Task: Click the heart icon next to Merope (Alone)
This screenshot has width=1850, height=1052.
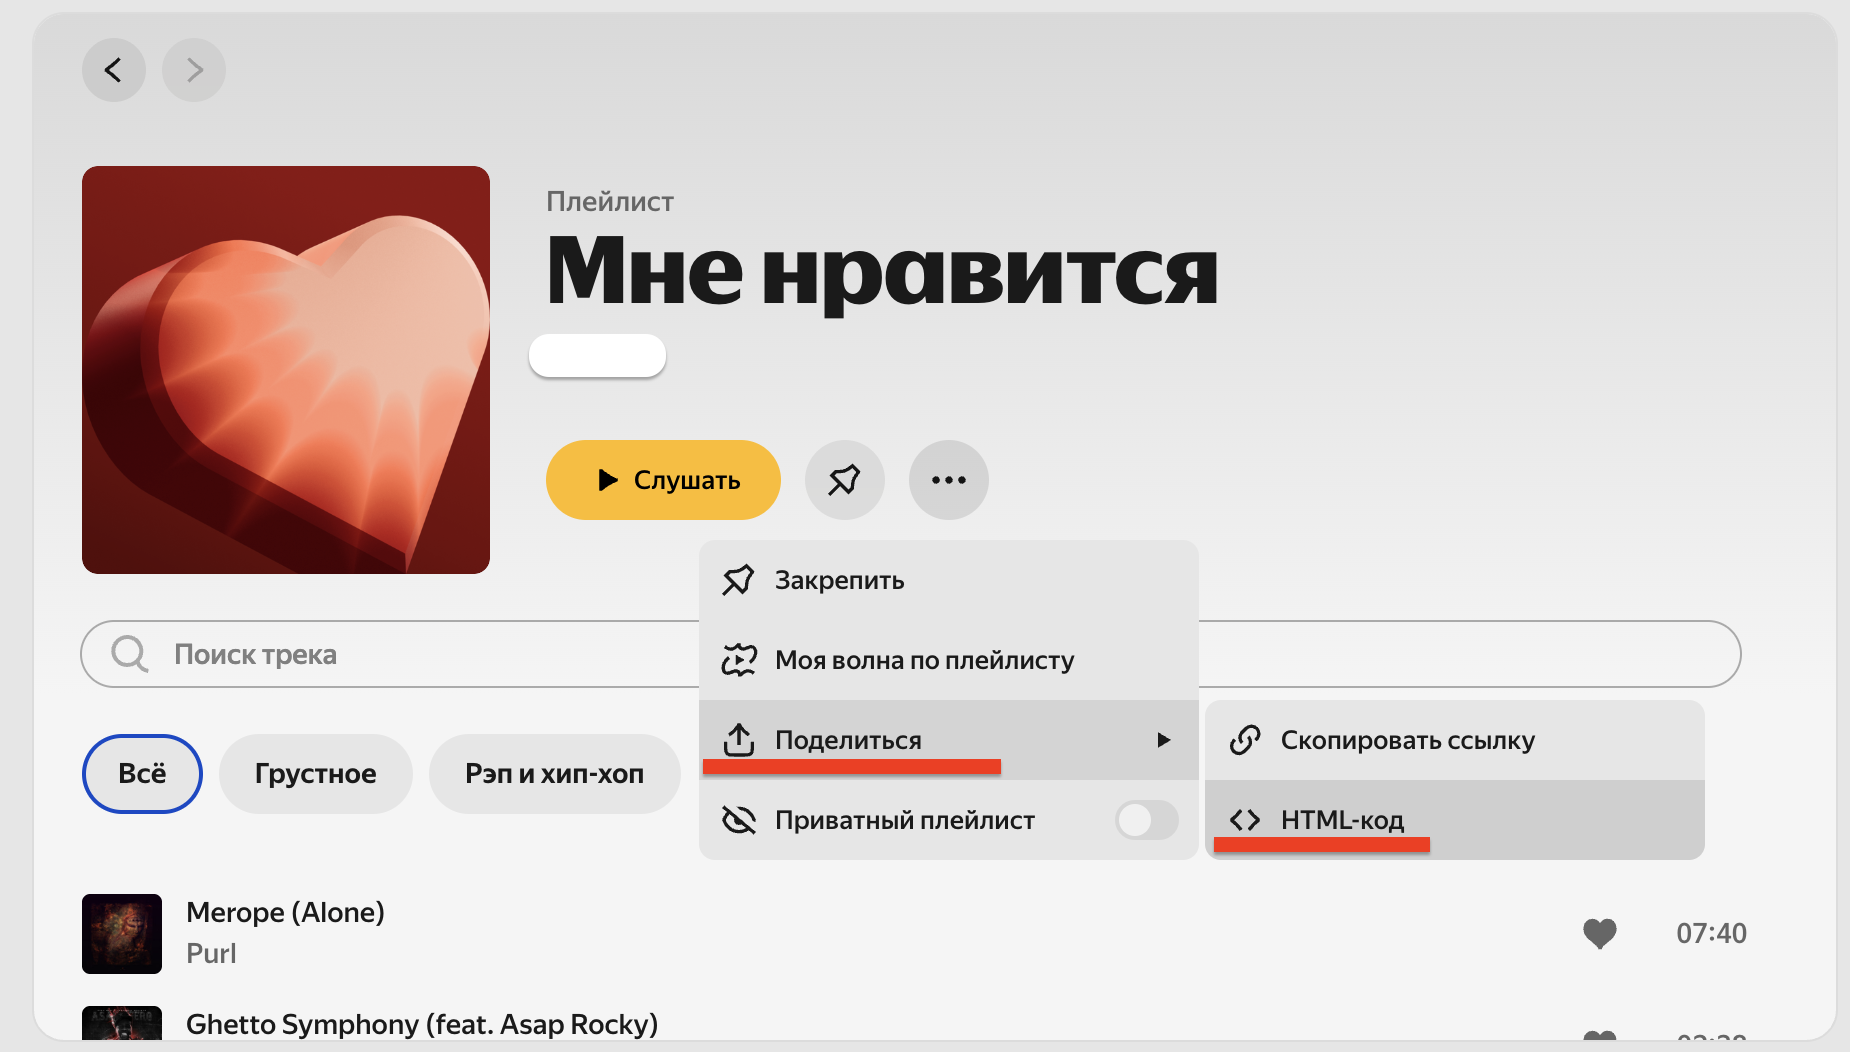Action: 1600,933
